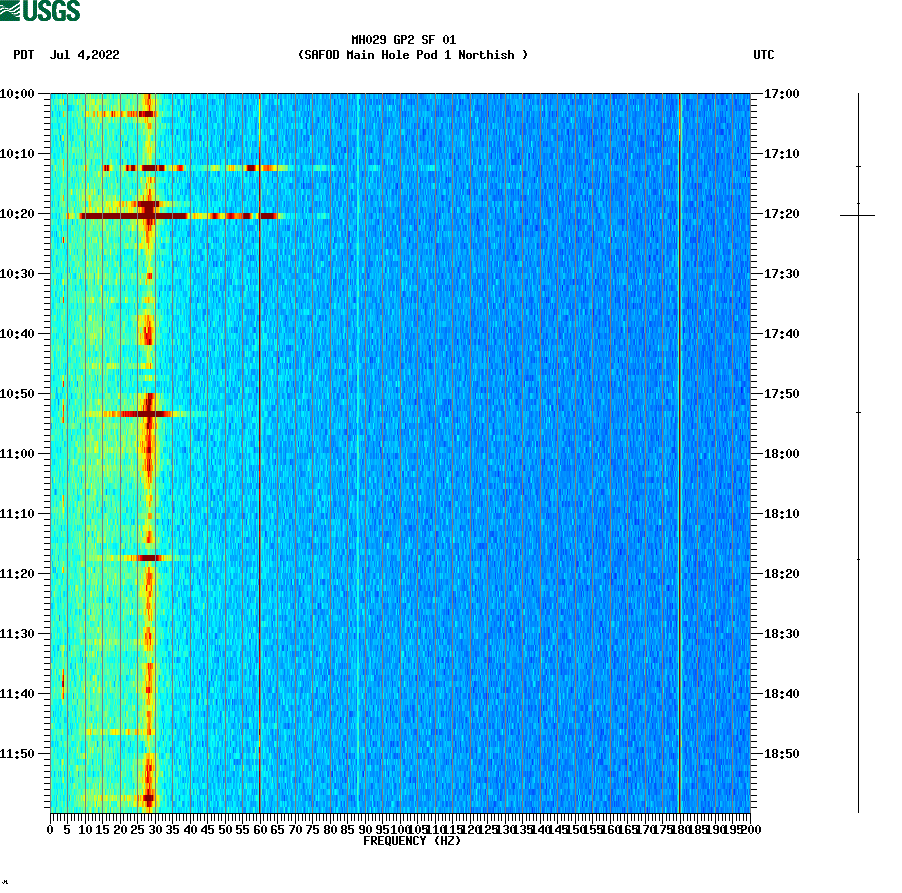Click the intense red band near 10:20
This screenshot has width=902, height=893.
click(x=150, y=214)
